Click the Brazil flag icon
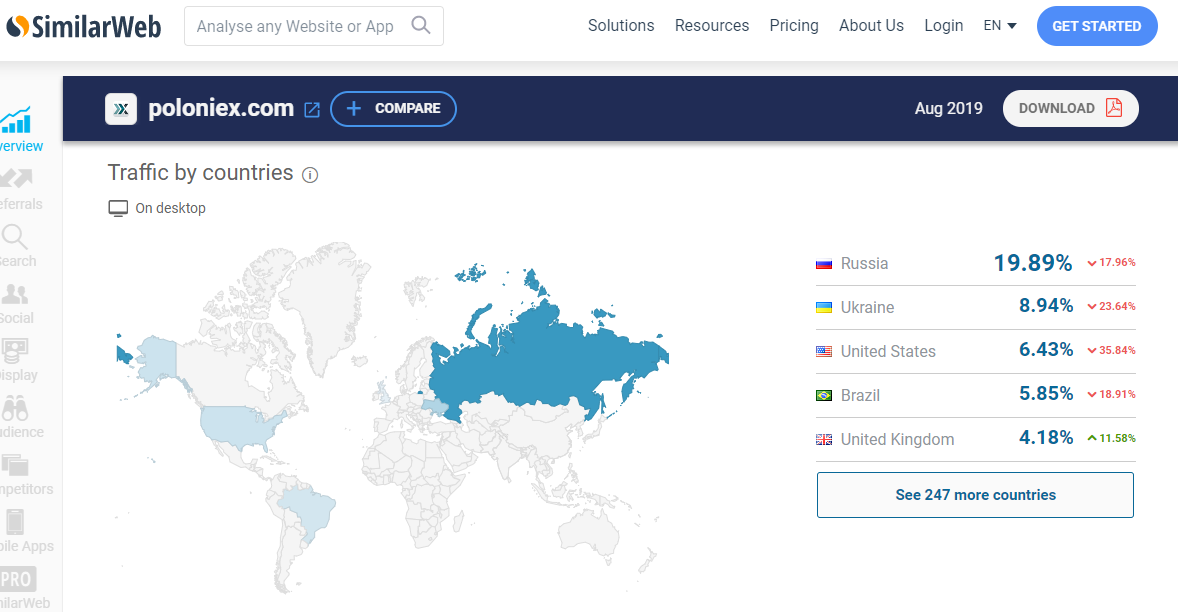 [x=824, y=395]
